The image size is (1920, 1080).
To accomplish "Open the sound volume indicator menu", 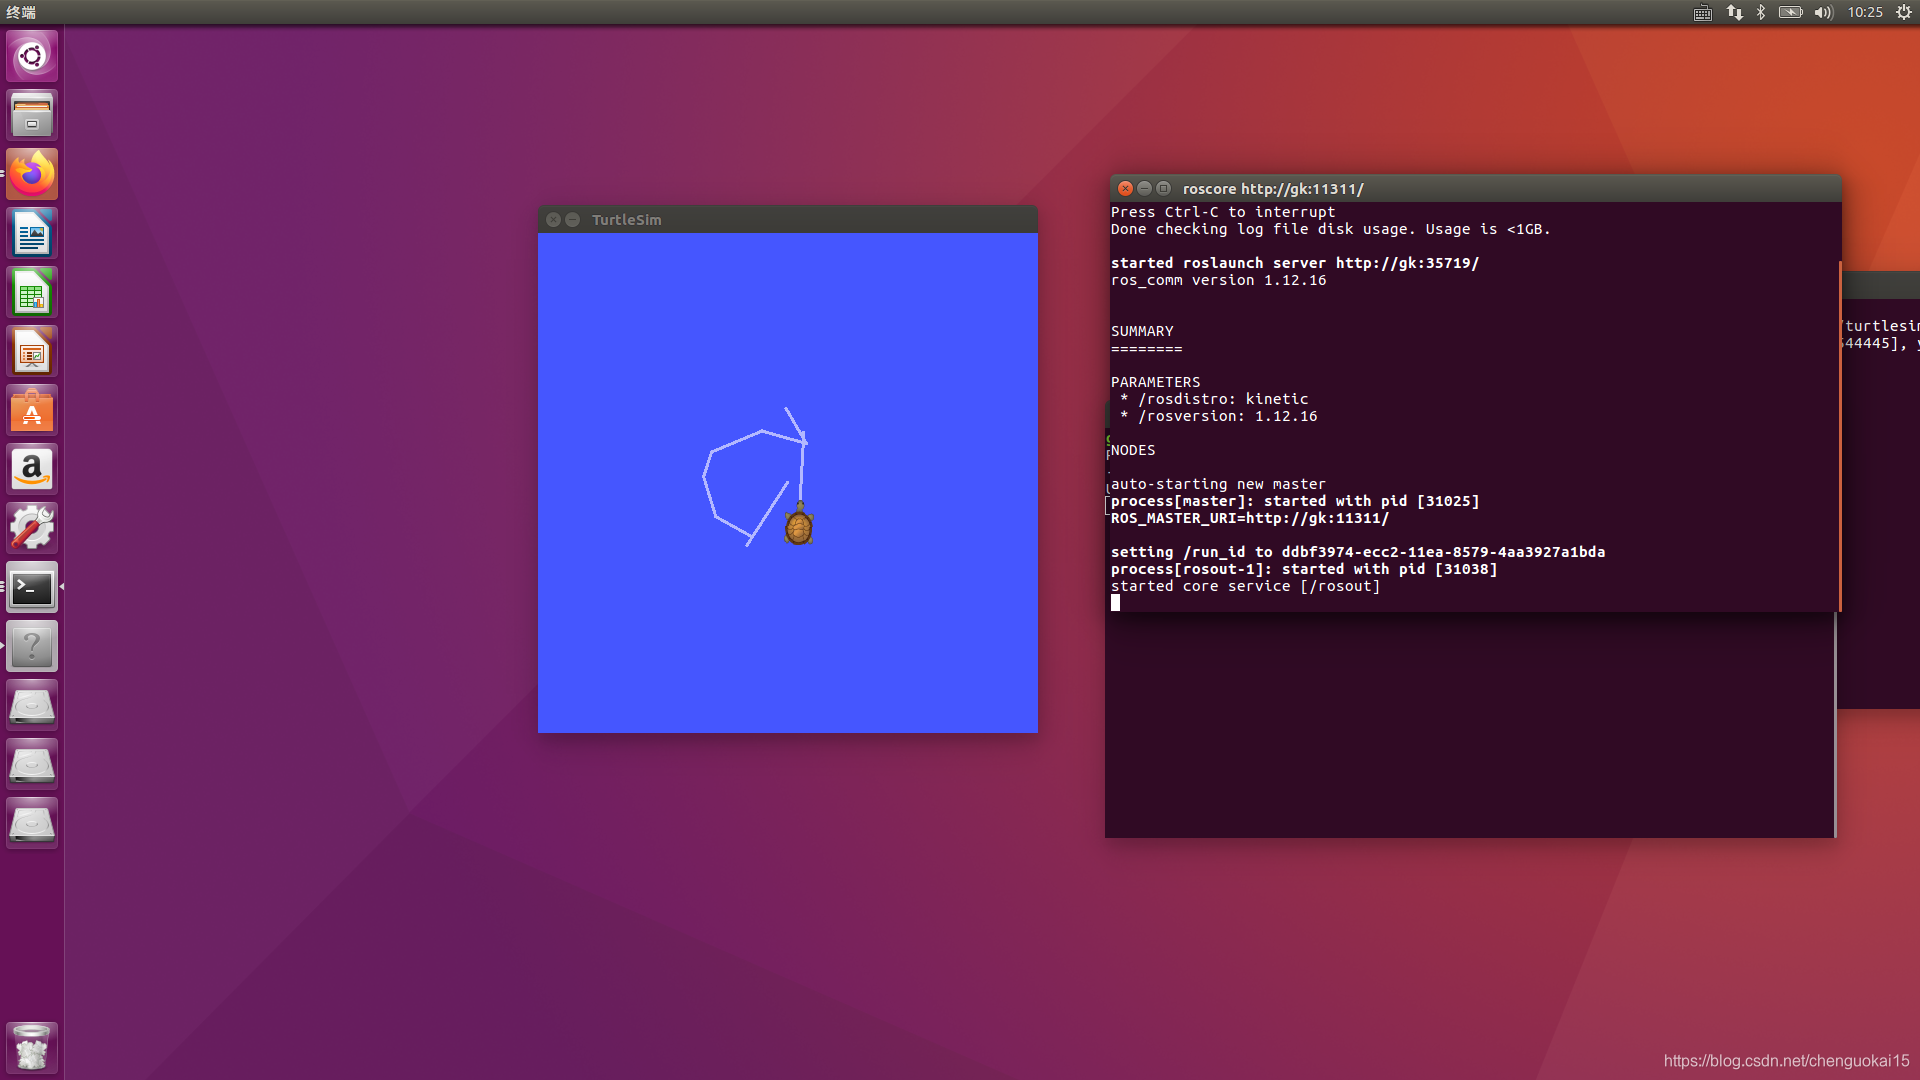I will tap(1823, 12).
